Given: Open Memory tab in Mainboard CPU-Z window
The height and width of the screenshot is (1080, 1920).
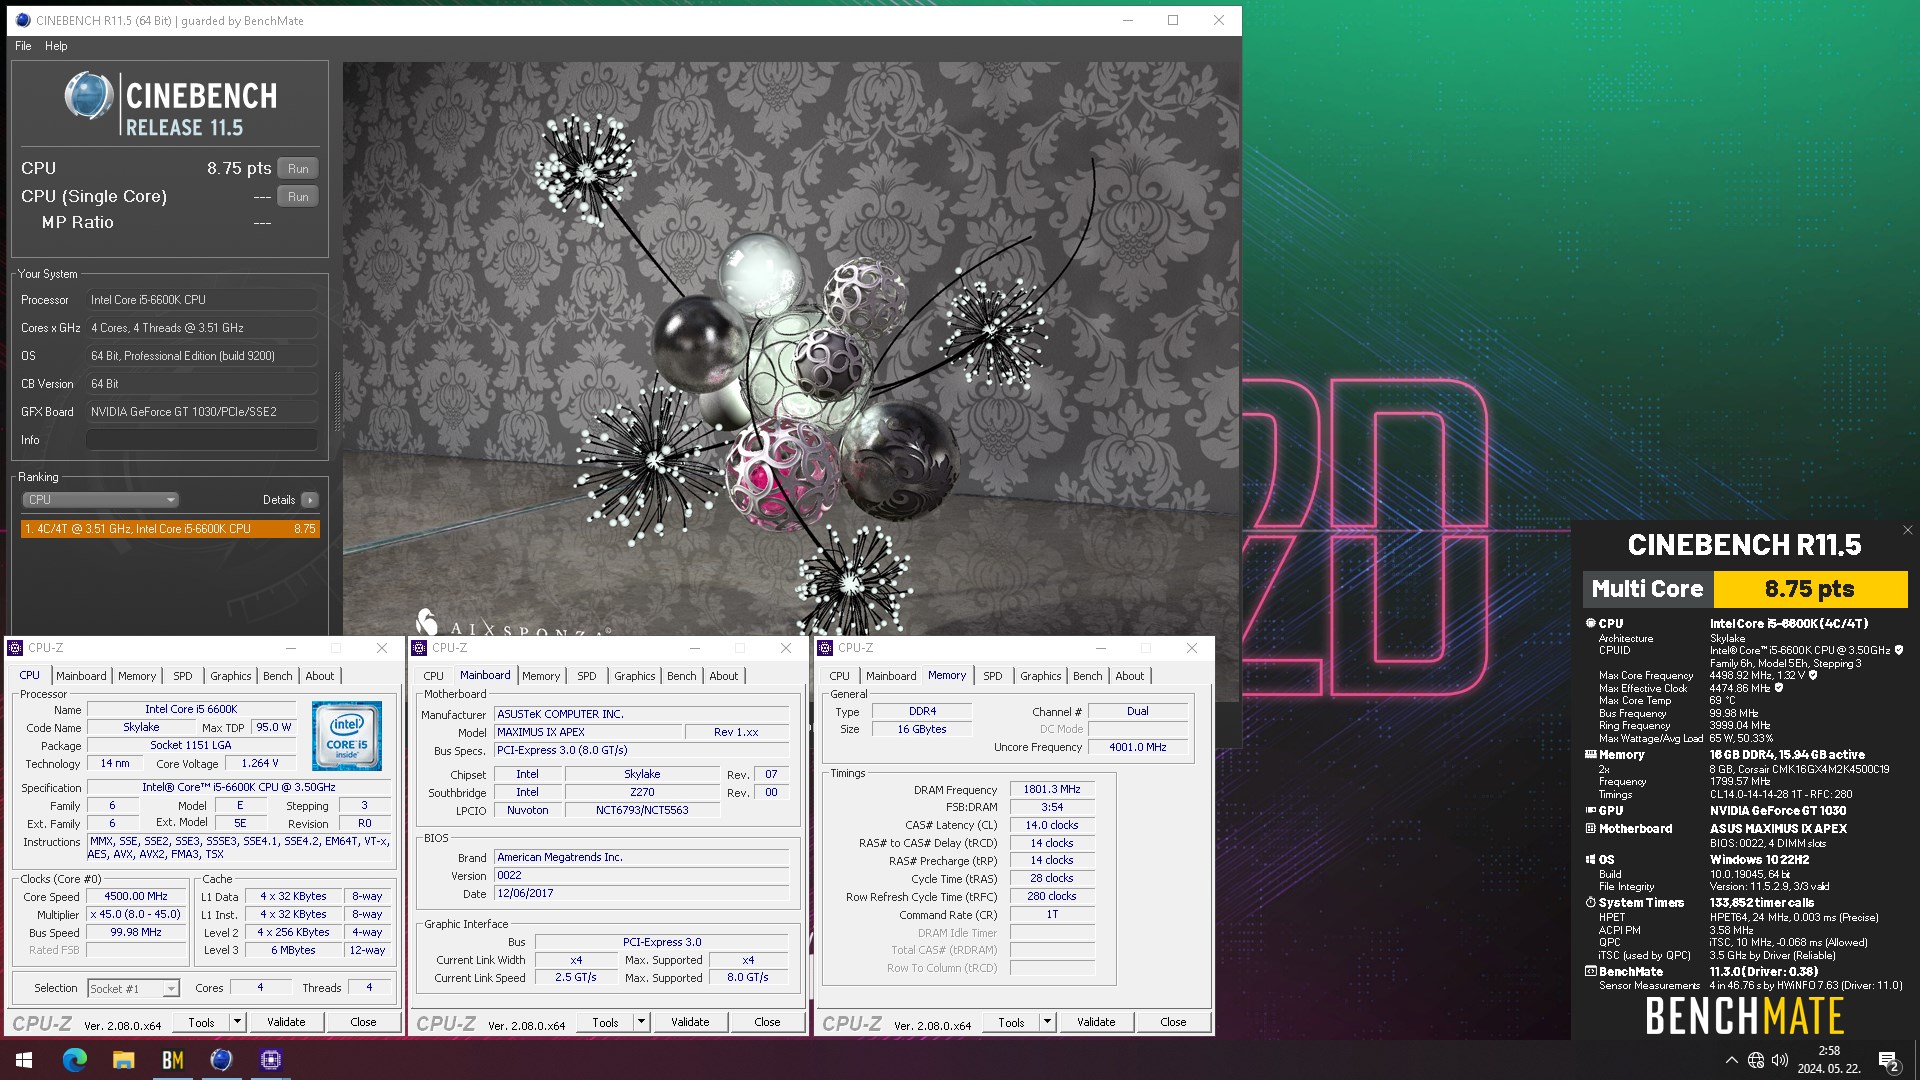Looking at the screenshot, I should (x=541, y=676).
